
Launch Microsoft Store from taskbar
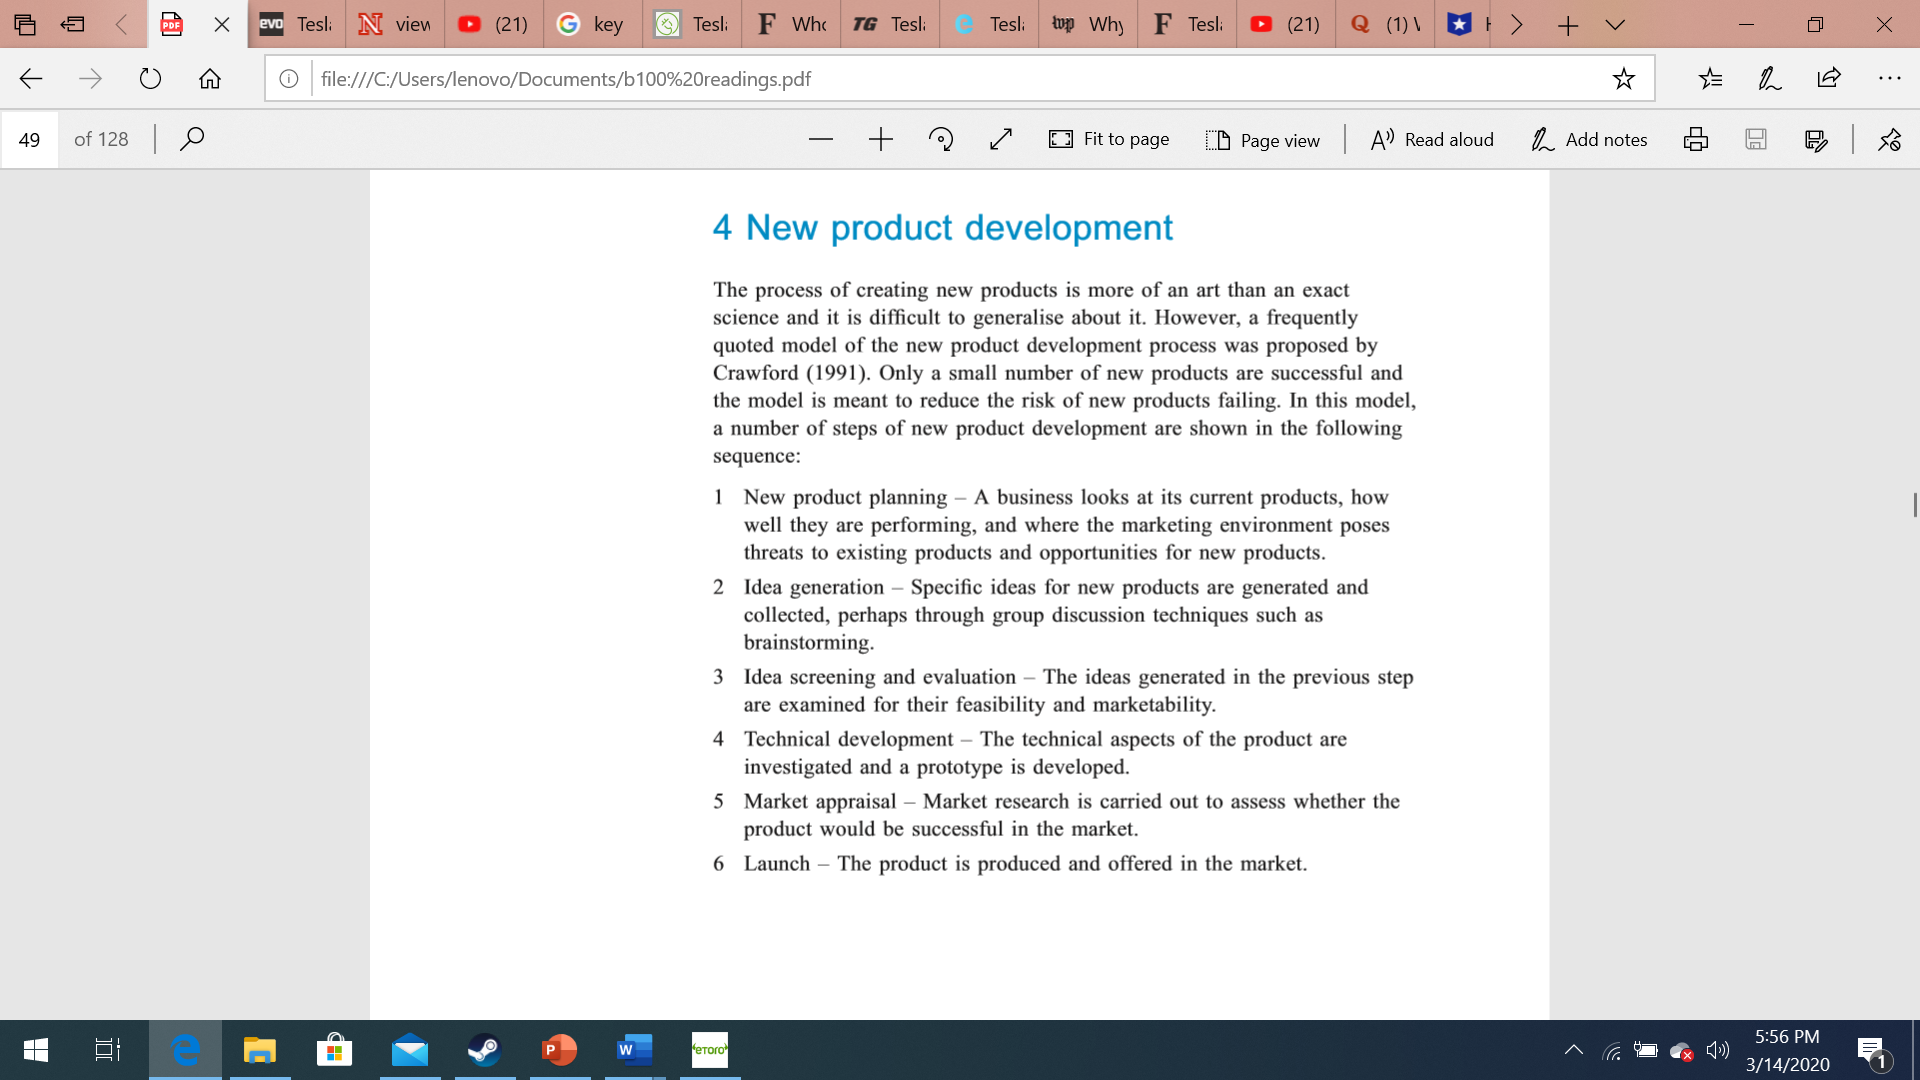334,1050
